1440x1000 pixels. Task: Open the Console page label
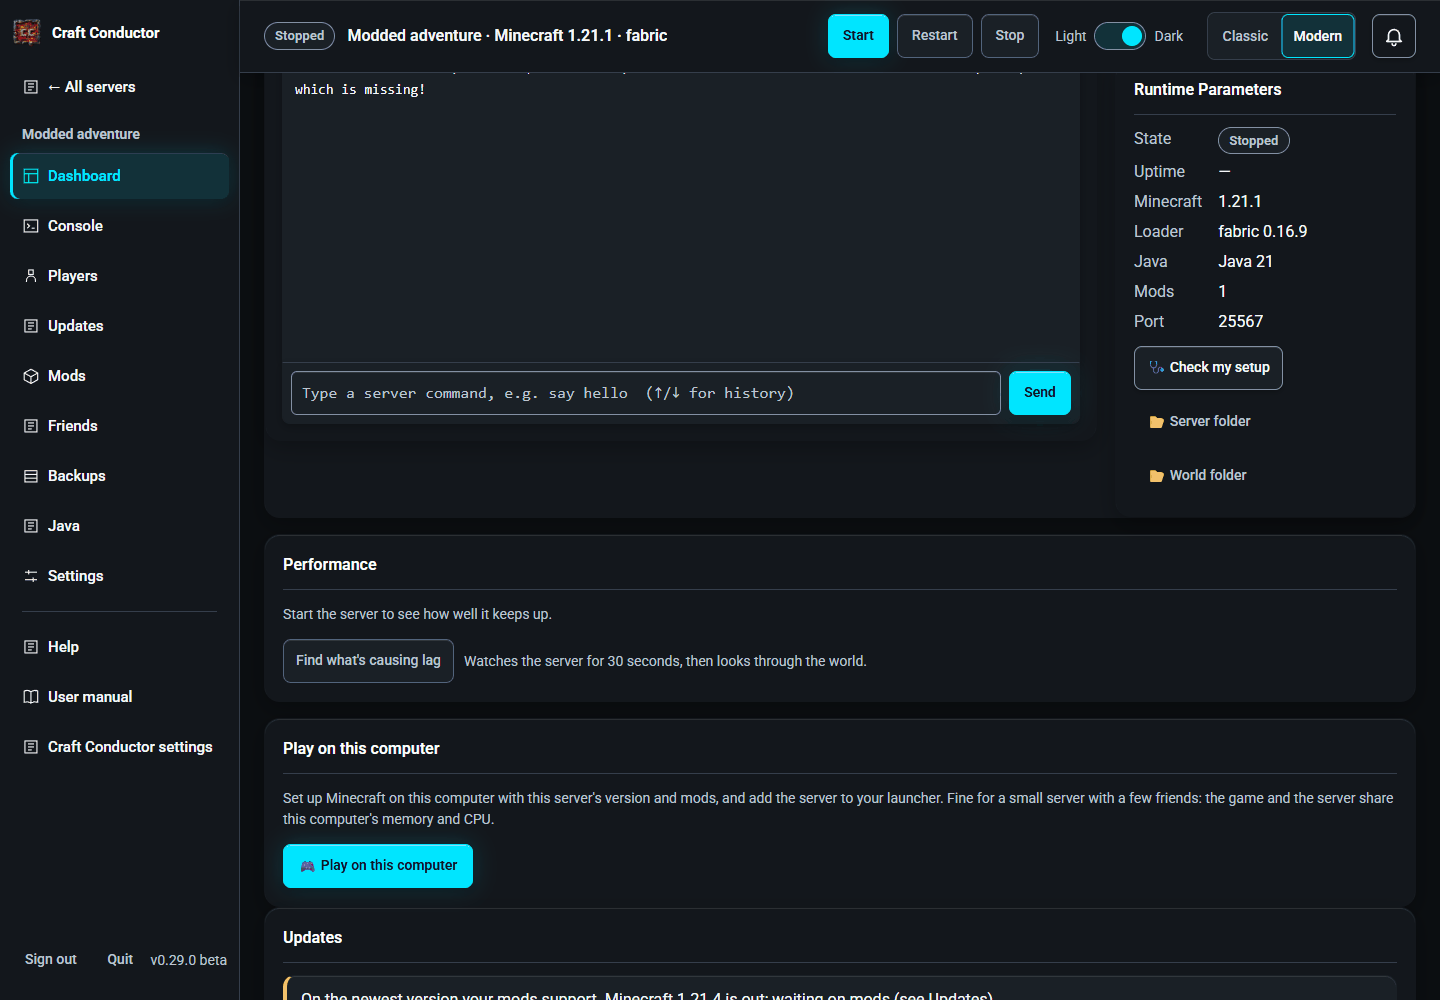click(x=75, y=226)
